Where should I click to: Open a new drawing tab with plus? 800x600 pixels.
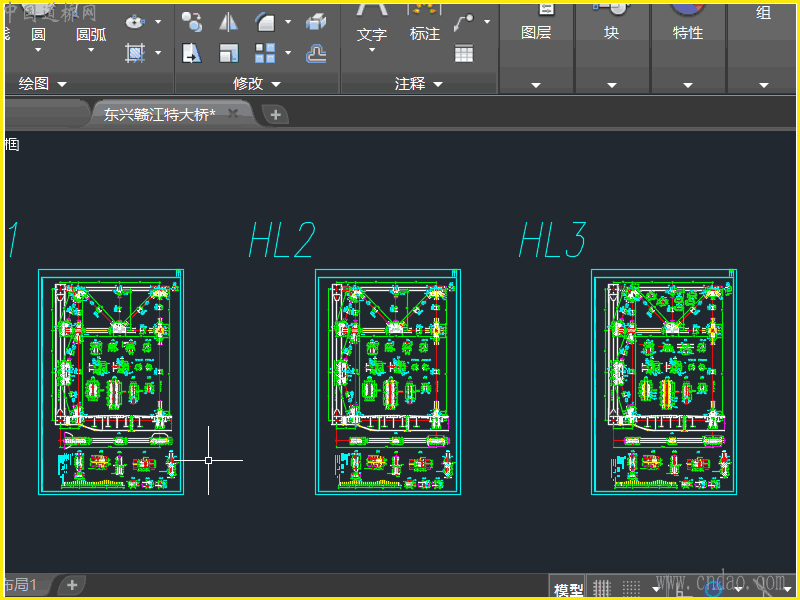(x=276, y=114)
